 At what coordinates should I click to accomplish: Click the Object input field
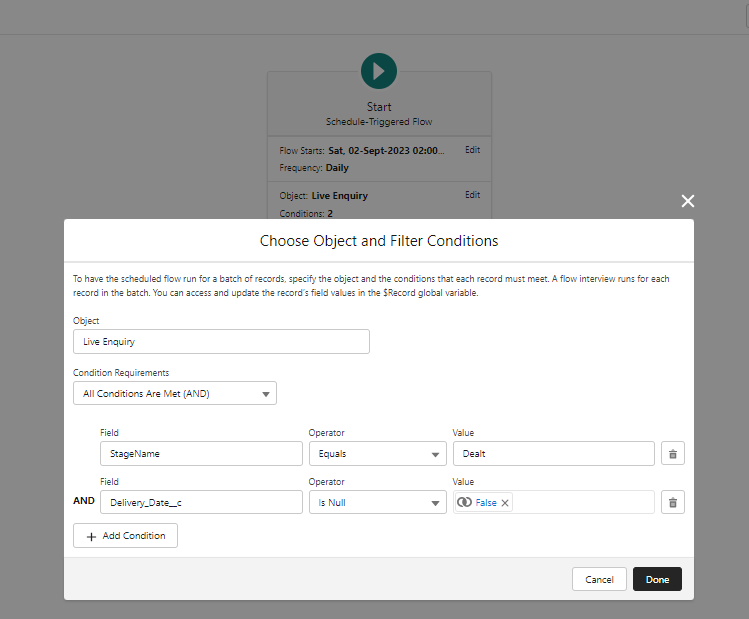pyautogui.click(x=221, y=342)
